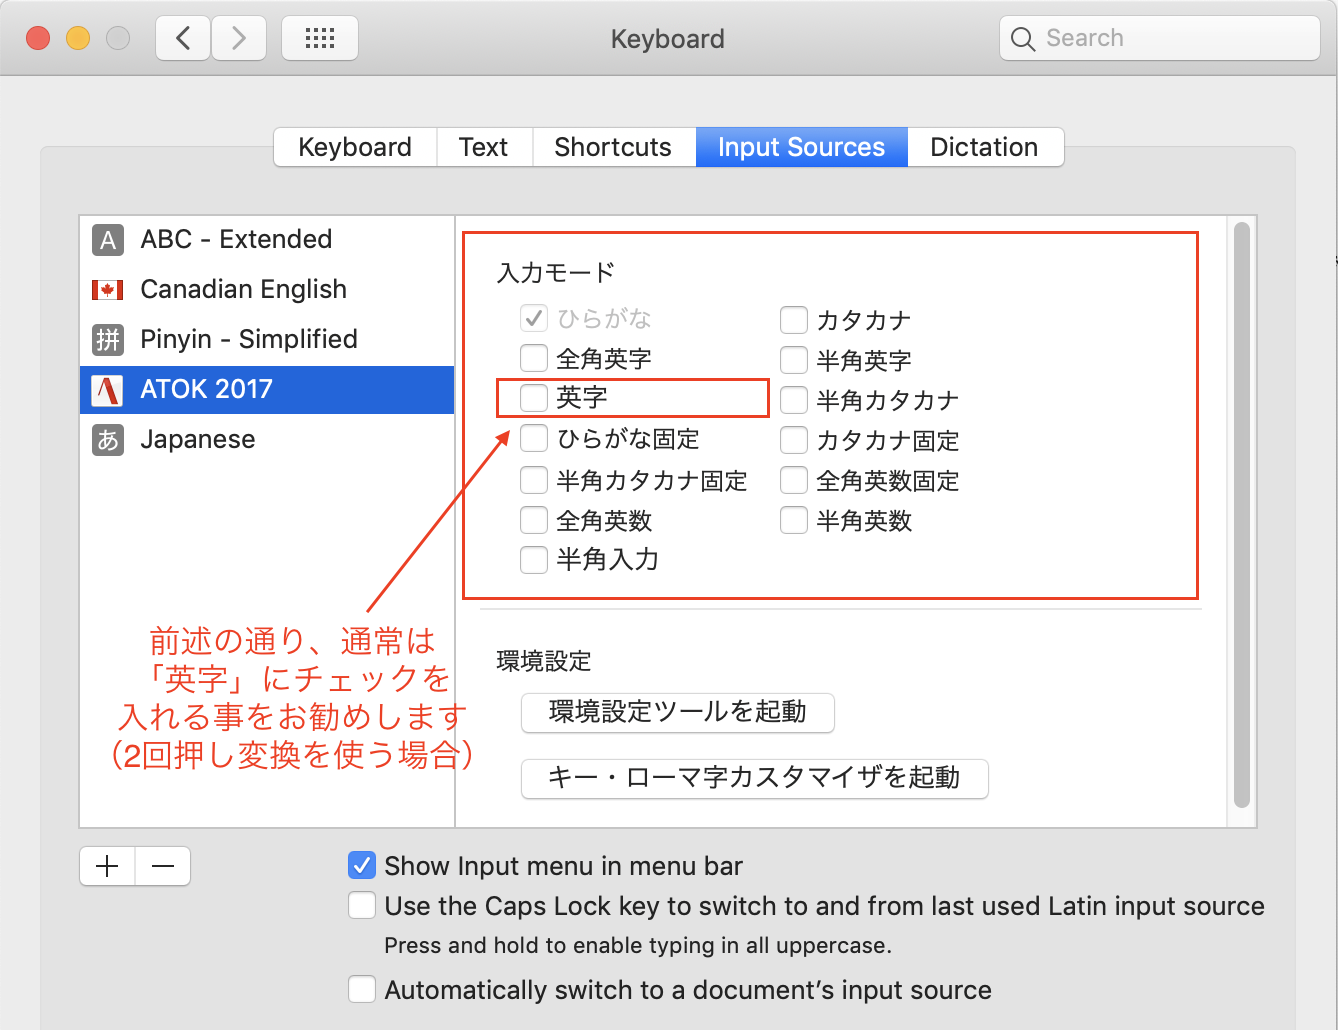Check 半角カタカナ固定 option
The width and height of the screenshot is (1338, 1030).
(x=534, y=481)
